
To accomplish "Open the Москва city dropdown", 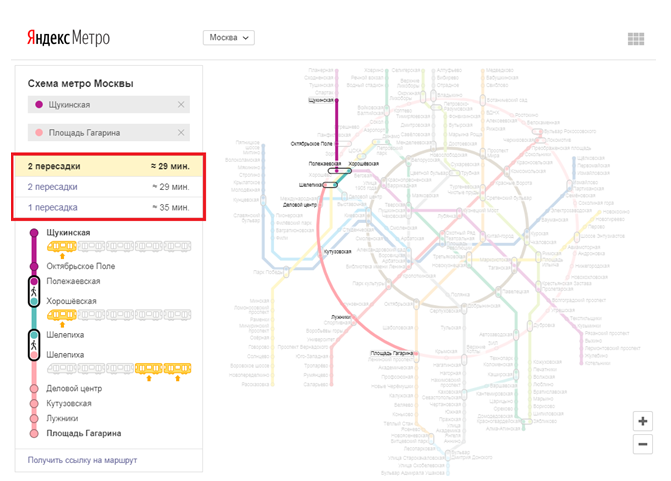I will (229, 38).
